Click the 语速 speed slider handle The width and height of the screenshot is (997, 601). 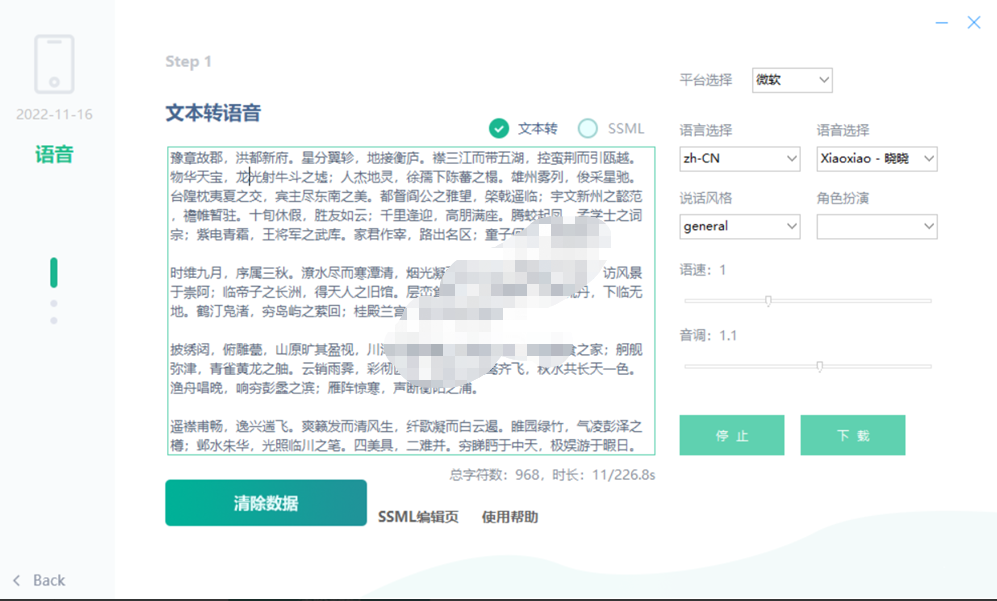tap(768, 300)
